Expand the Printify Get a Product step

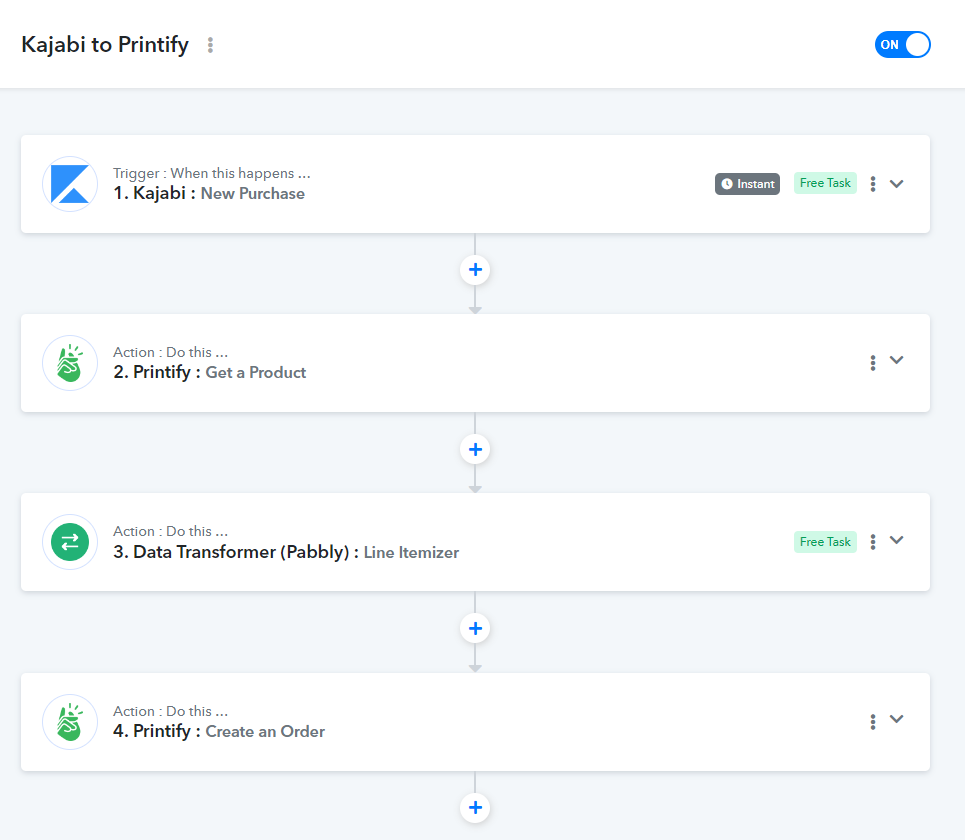(897, 360)
